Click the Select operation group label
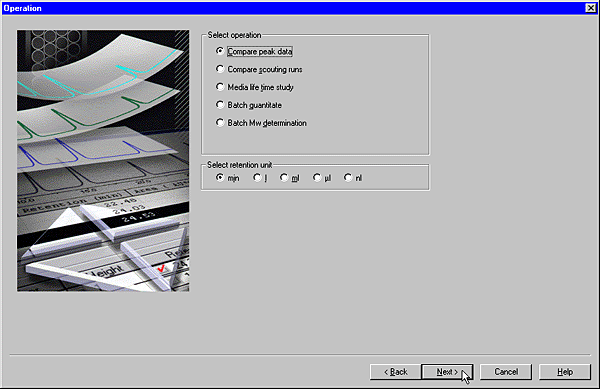 (234, 35)
